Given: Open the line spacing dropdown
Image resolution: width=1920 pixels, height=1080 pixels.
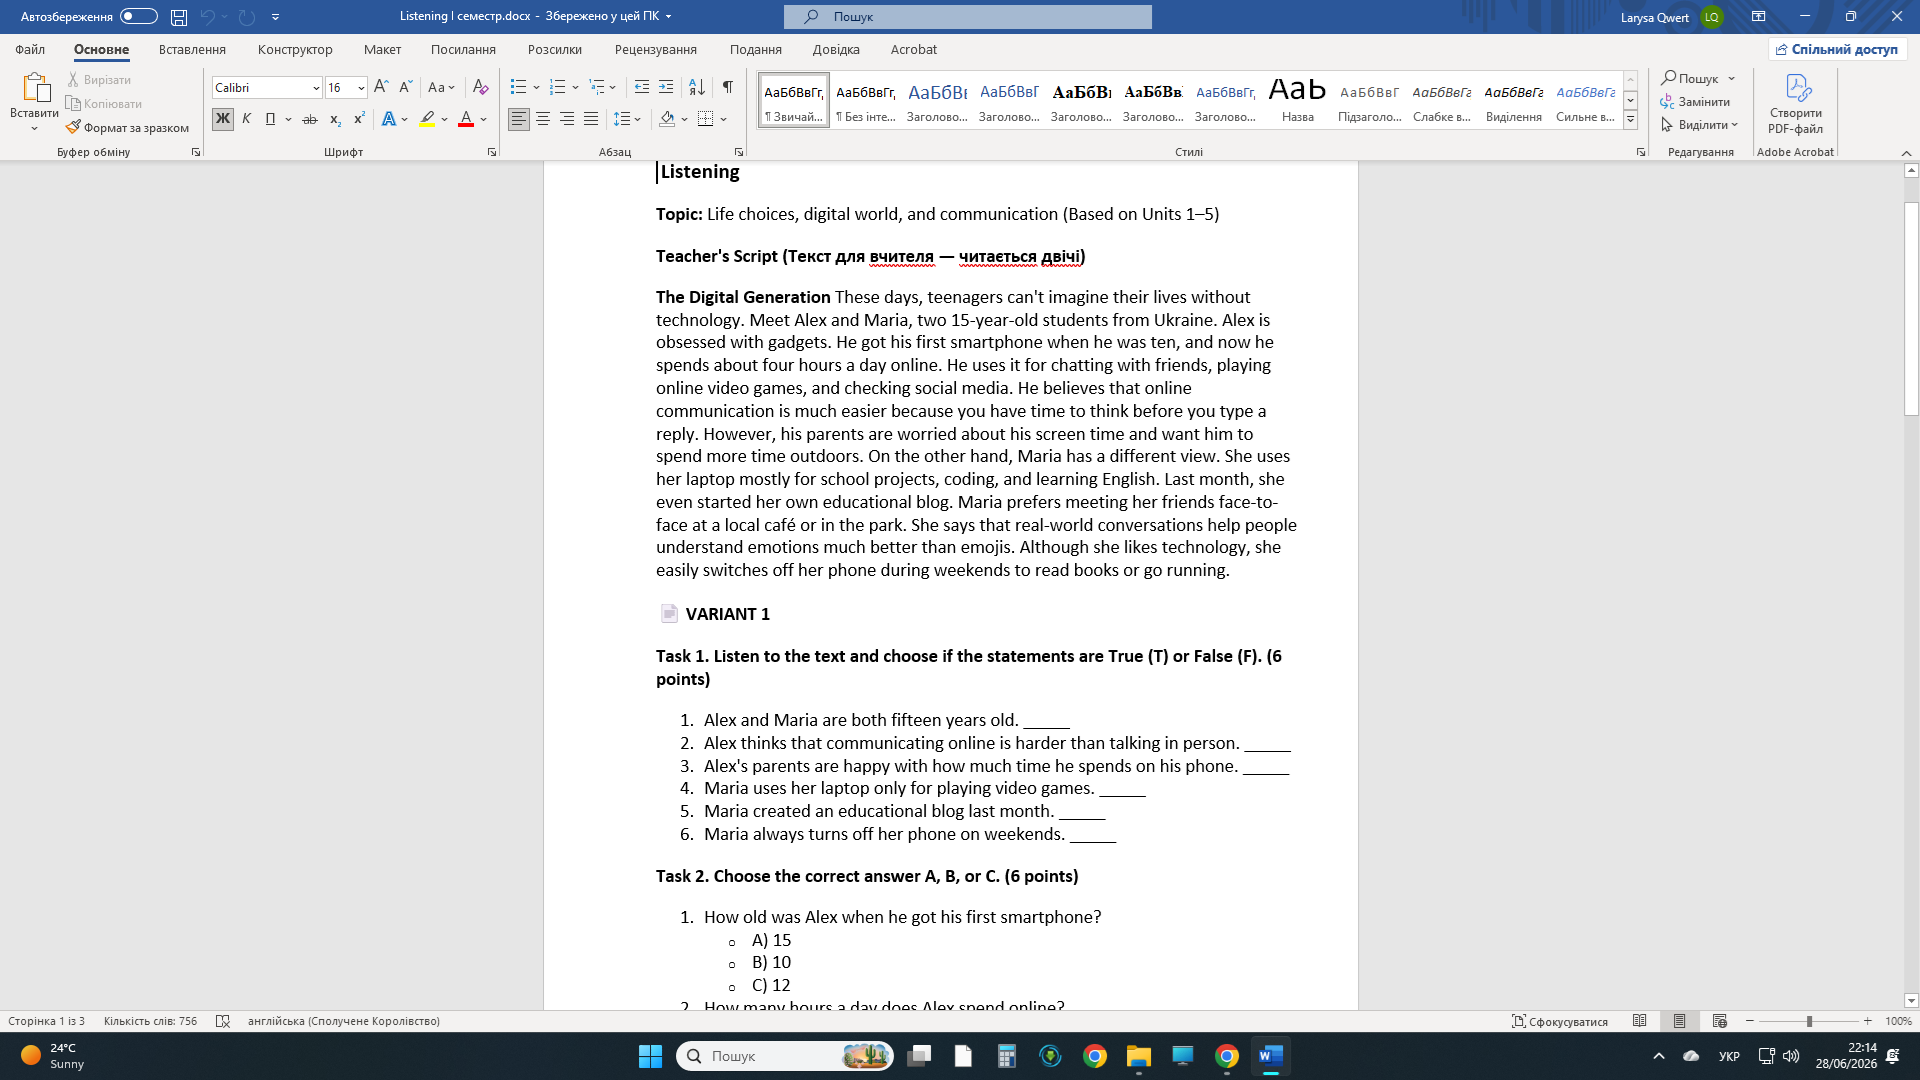Looking at the screenshot, I should (x=627, y=119).
